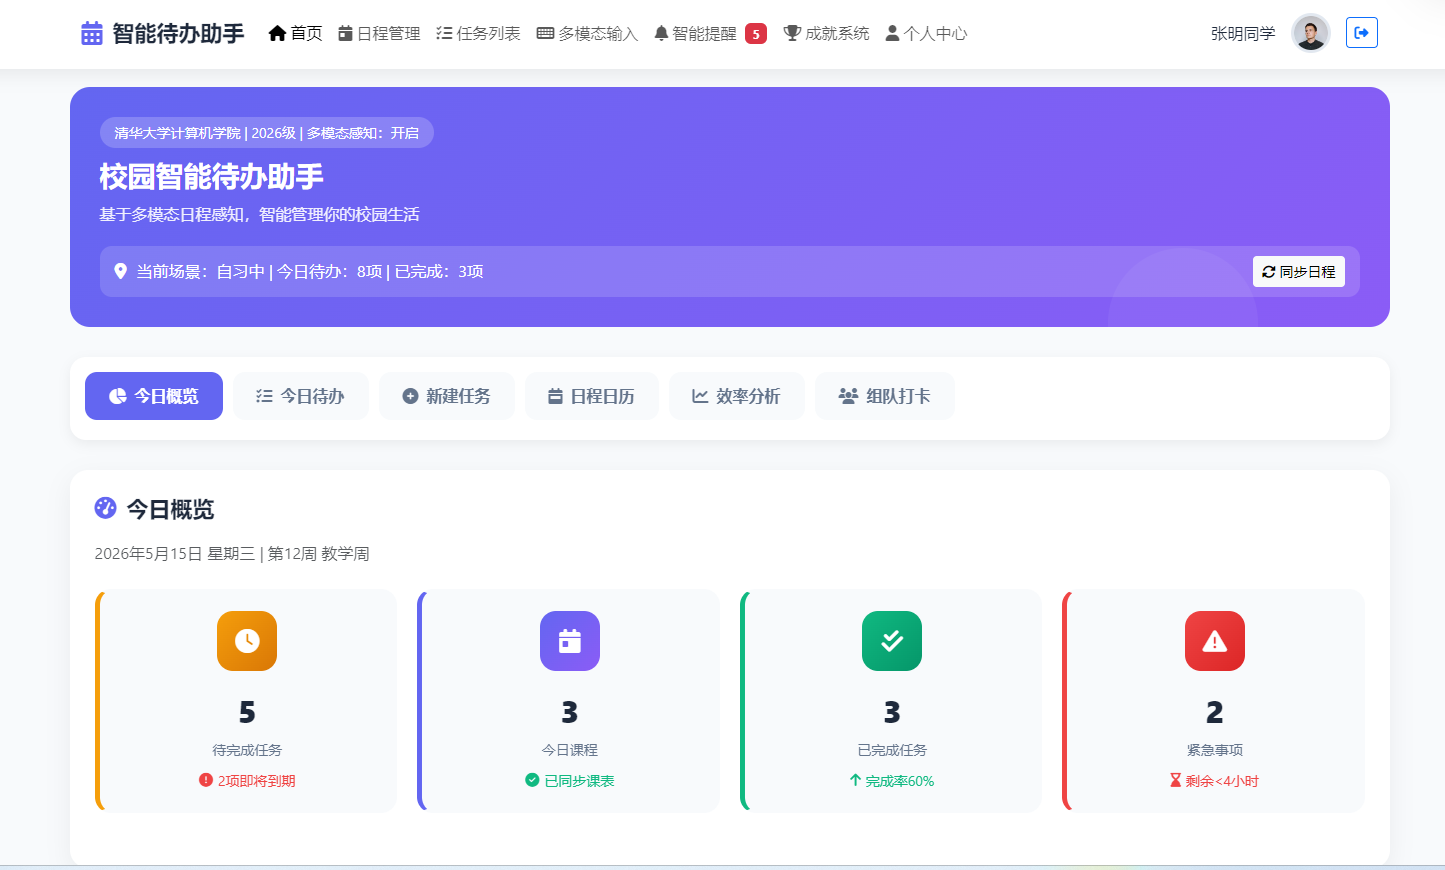Viewport: 1445px width, 870px height.
Task: Click the date text 2026年5月15日 星期三
Action: click(175, 554)
